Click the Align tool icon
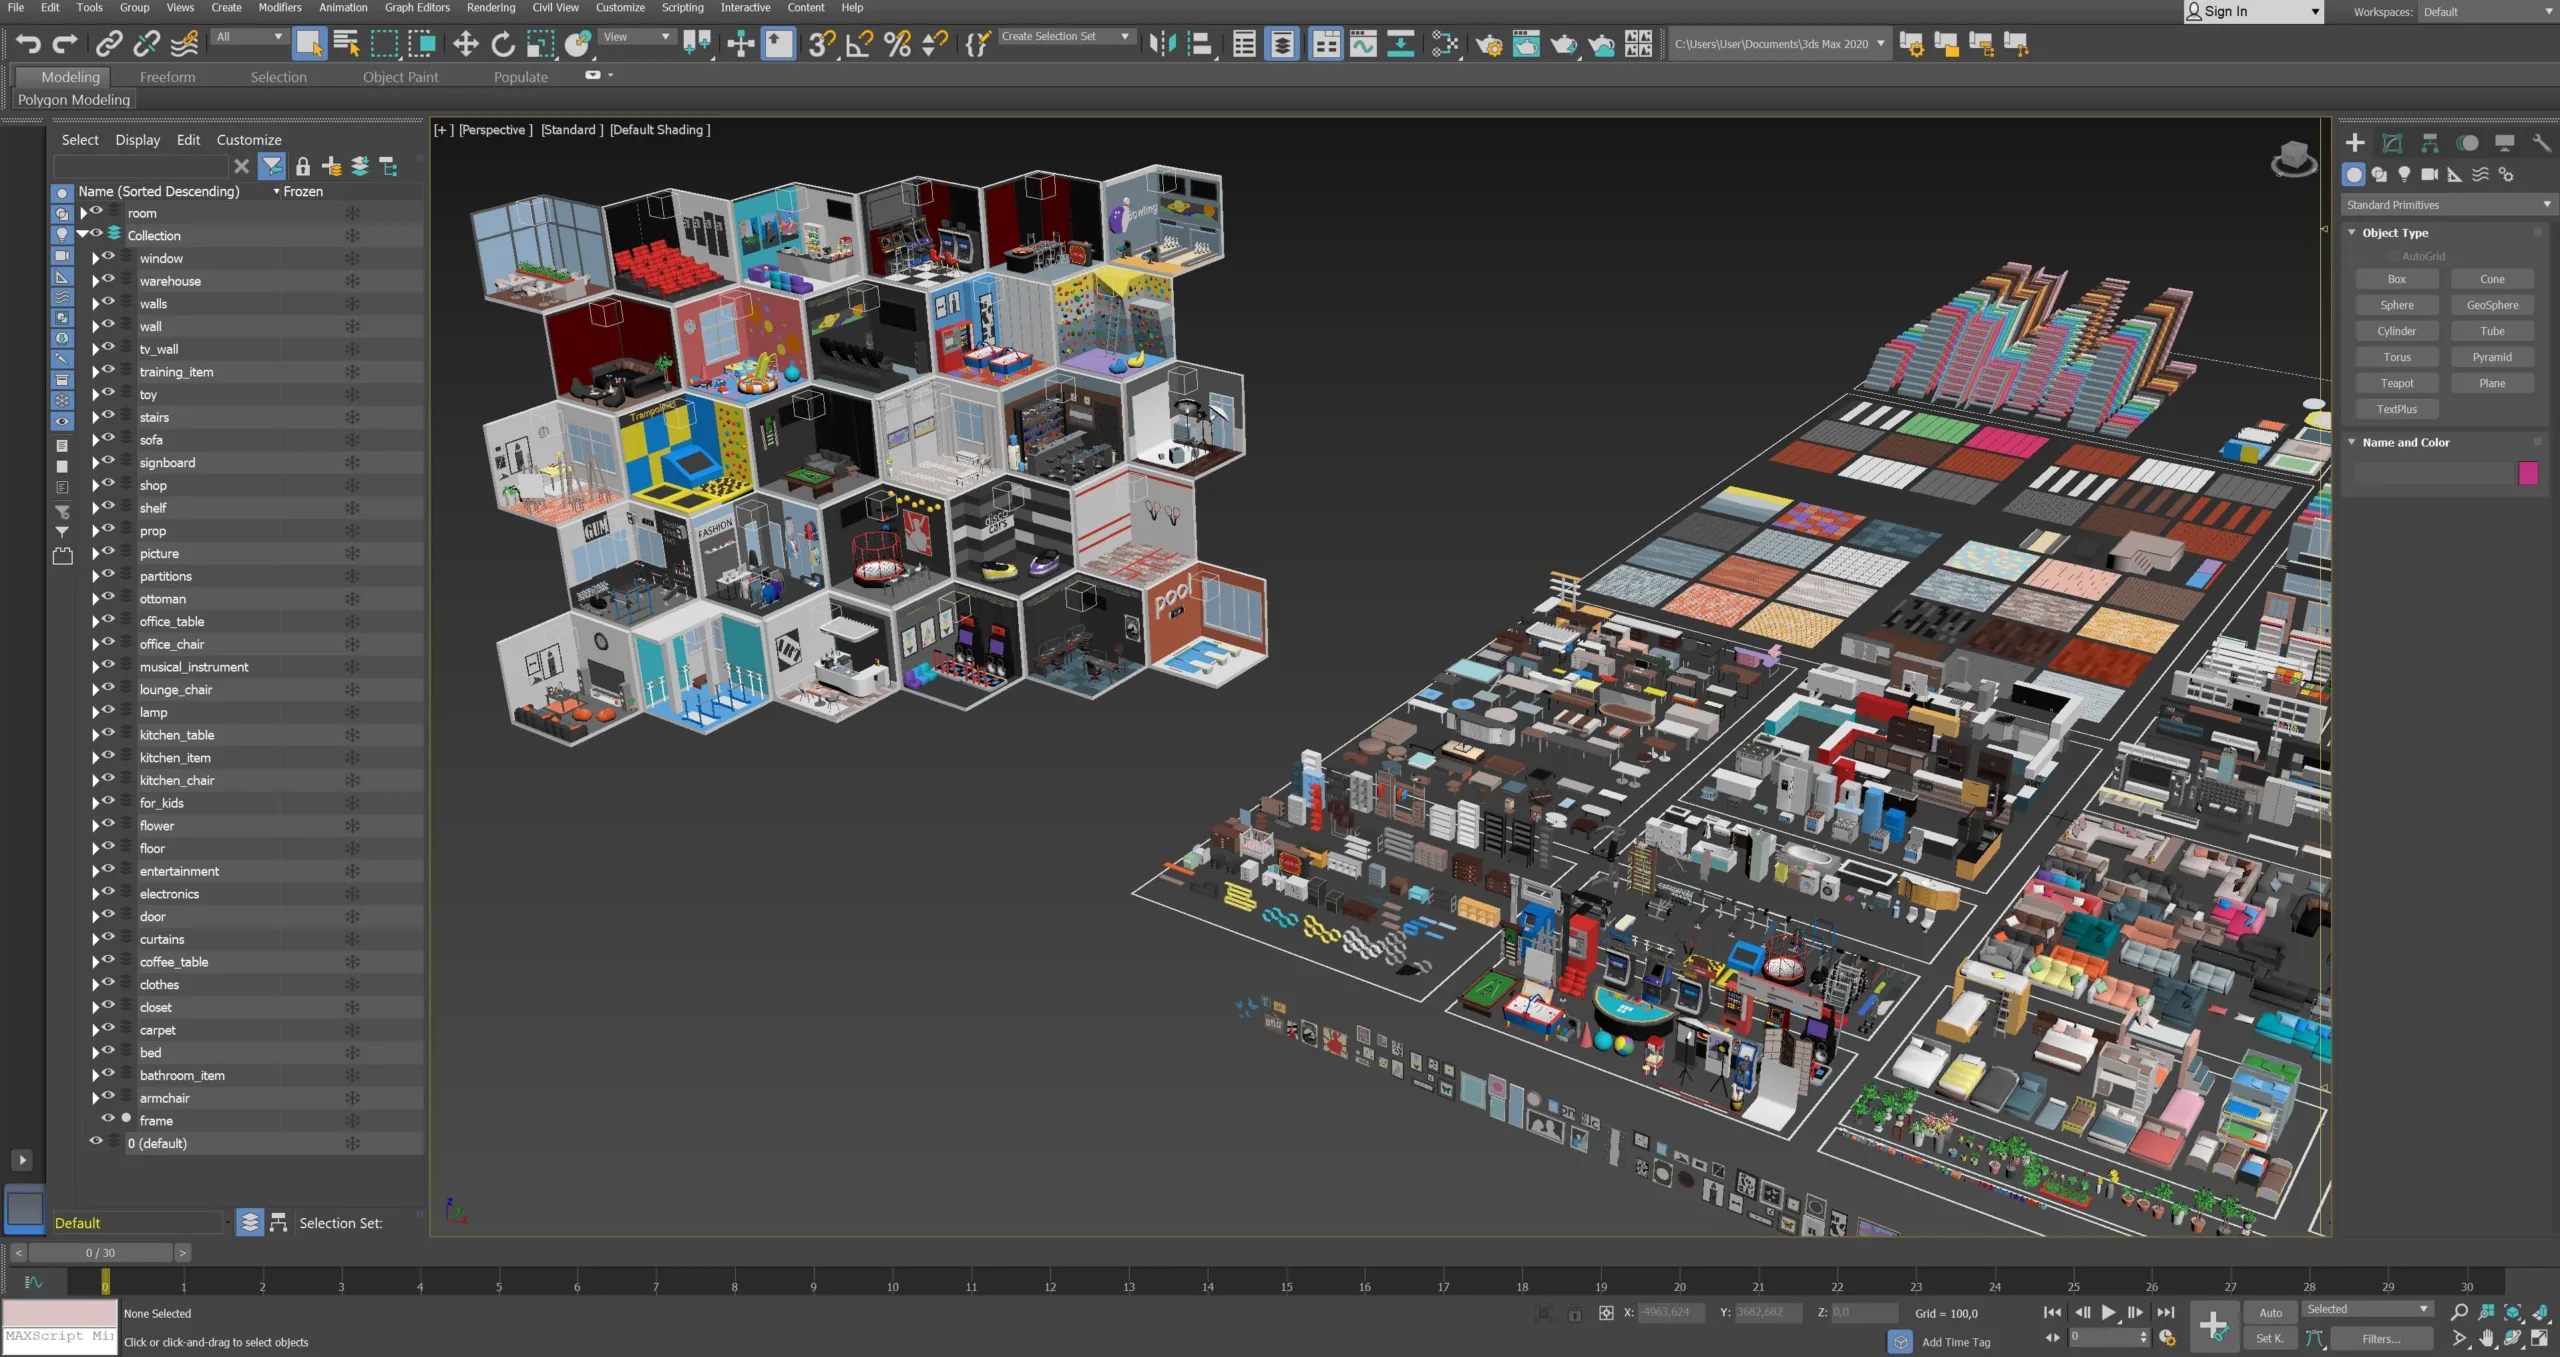This screenshot has height=1357, width=2560. (x=1200, y=43)
